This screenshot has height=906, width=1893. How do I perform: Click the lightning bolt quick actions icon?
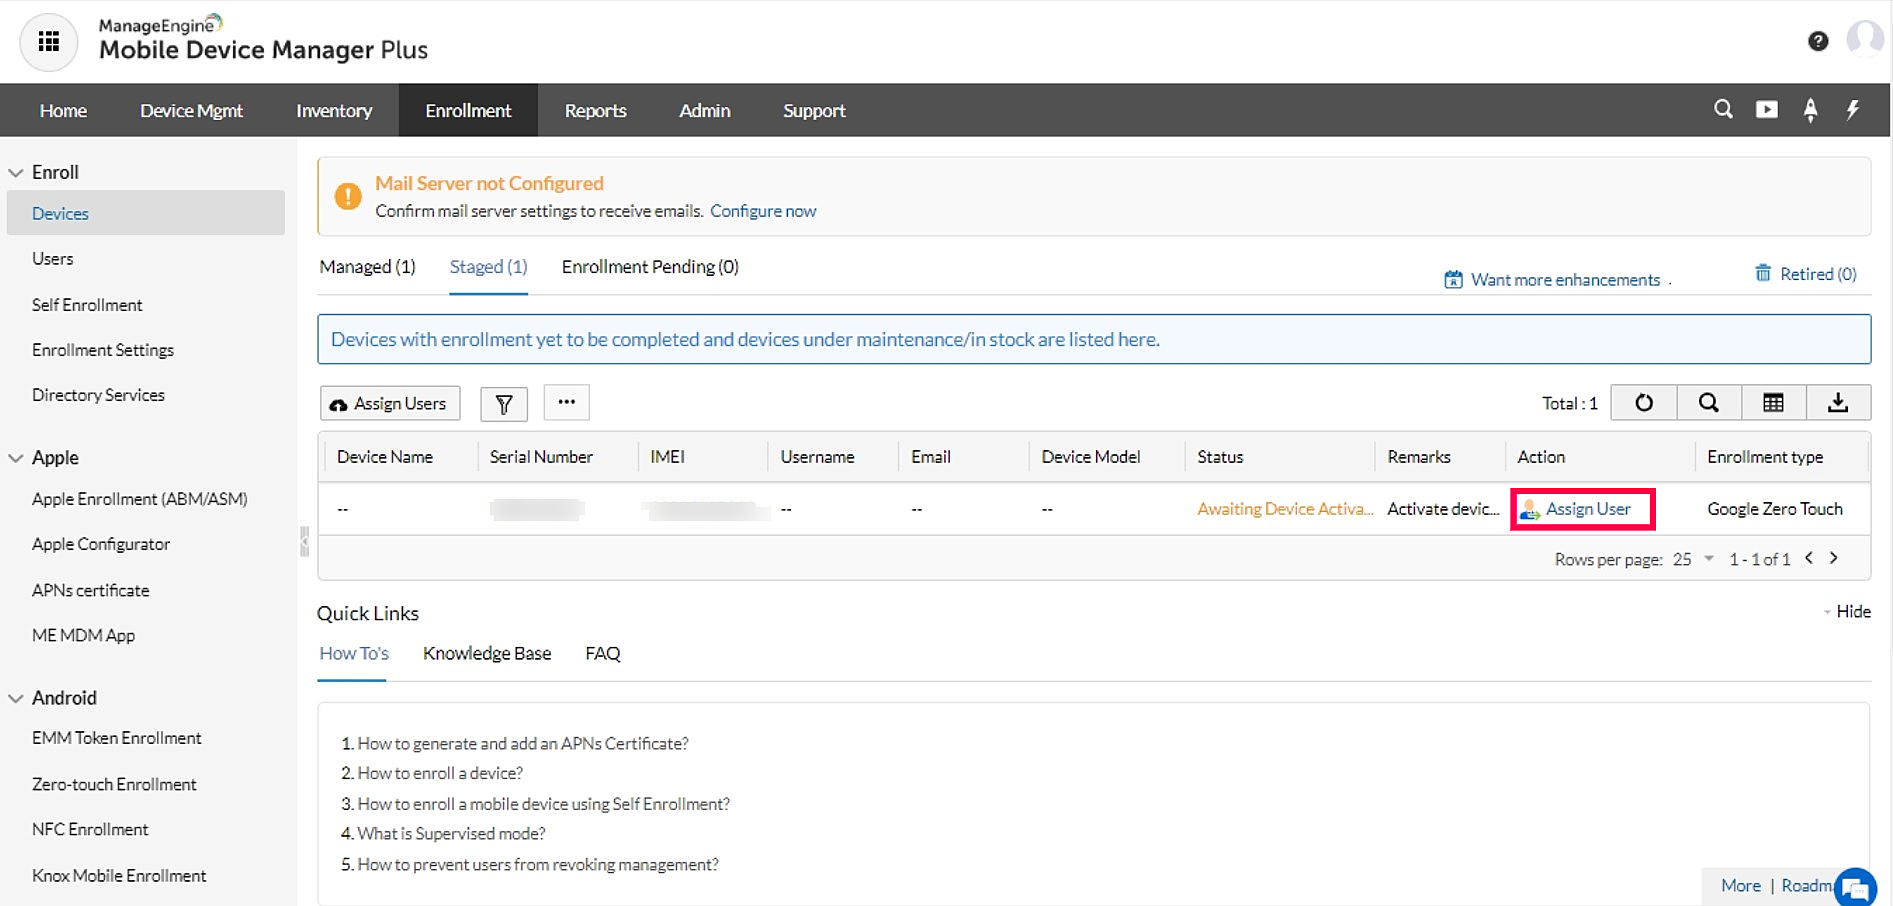(1853, 110)
